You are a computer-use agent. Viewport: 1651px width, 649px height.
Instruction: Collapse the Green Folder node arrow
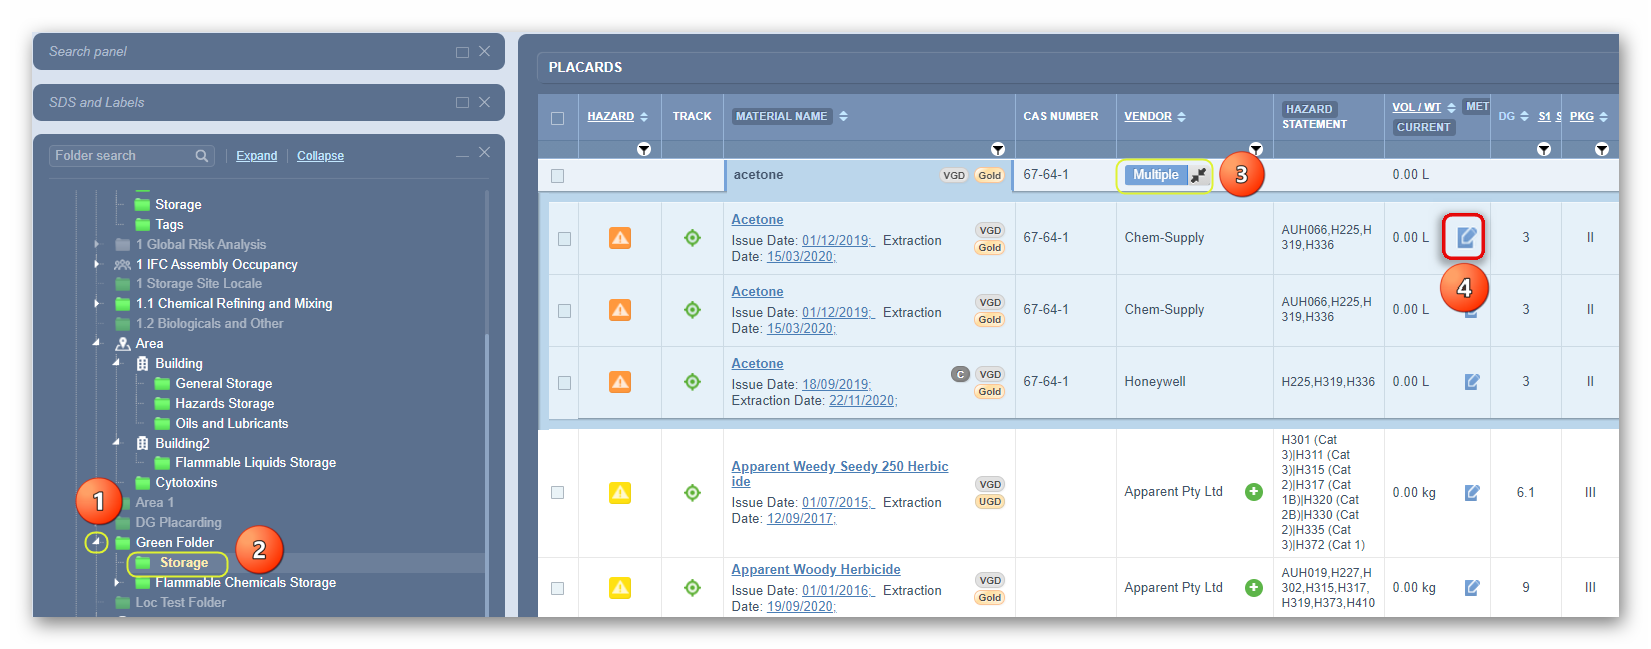pyautogui.click(x=96, y=542)
